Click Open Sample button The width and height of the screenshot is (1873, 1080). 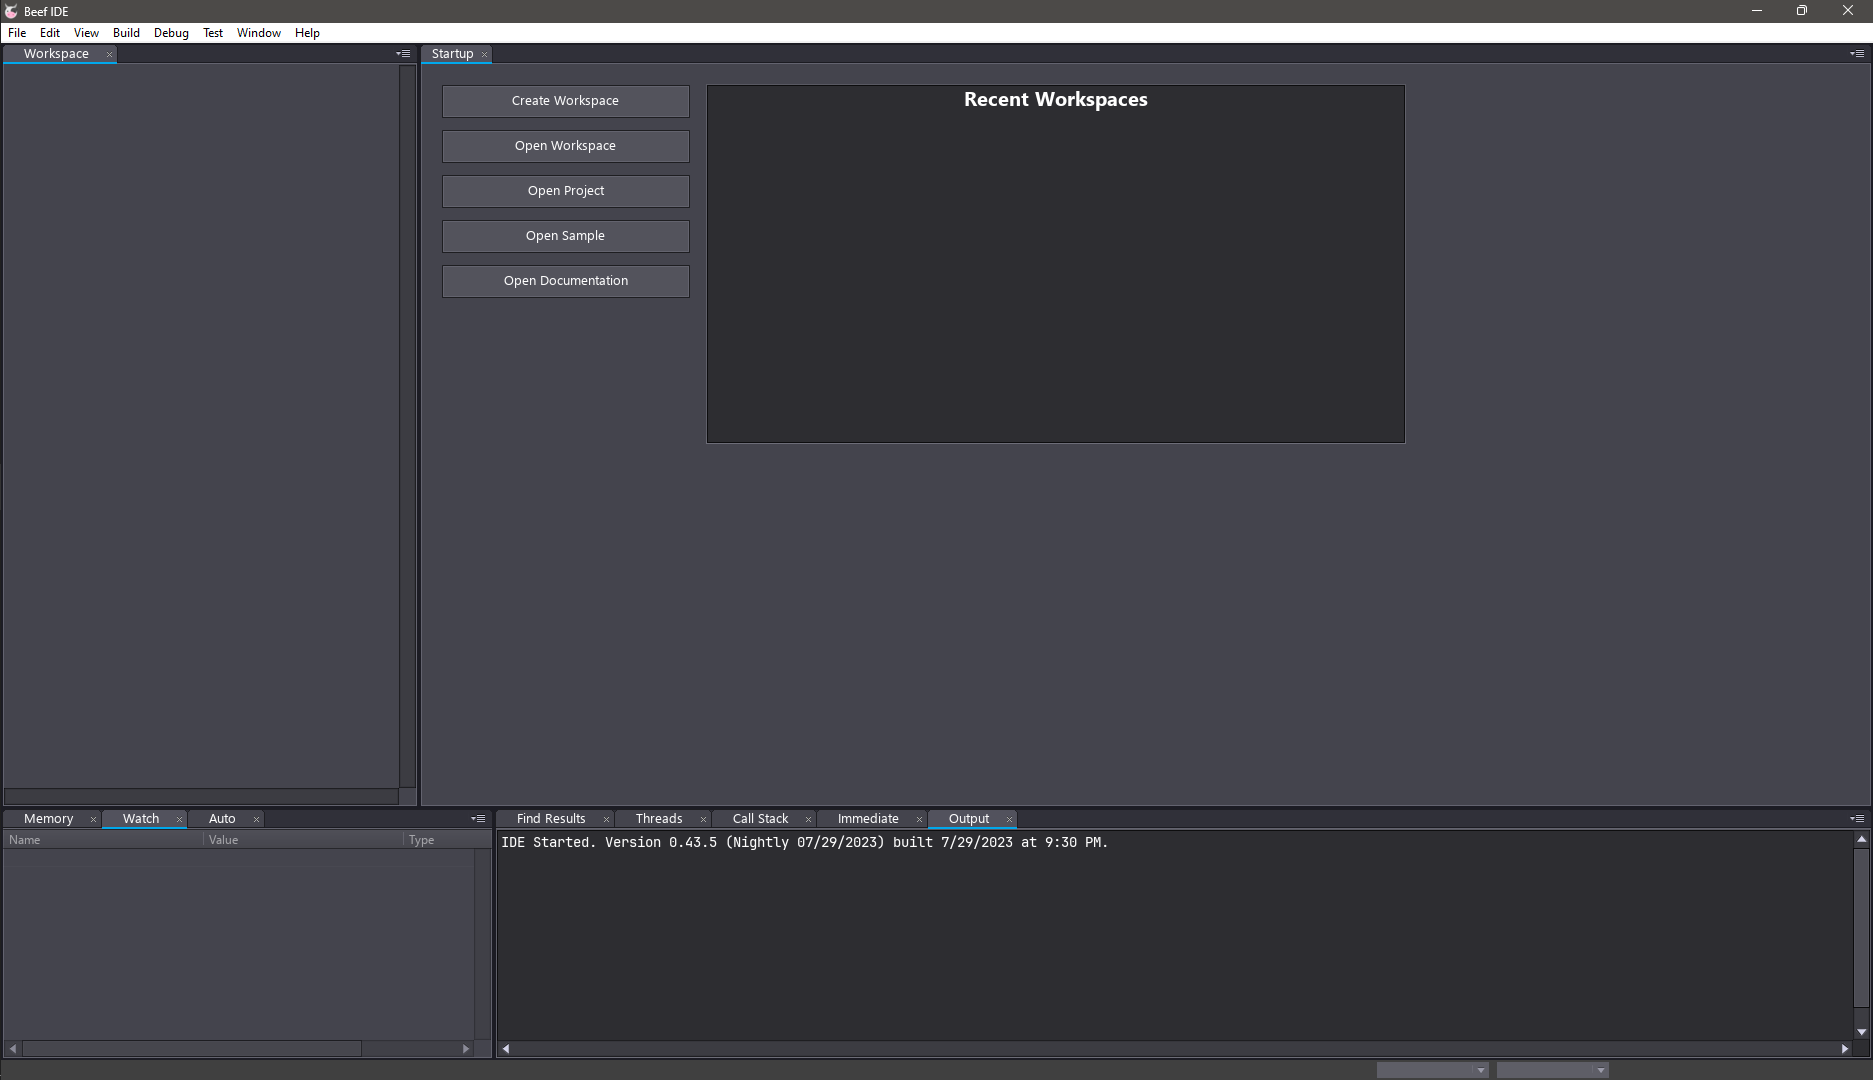pos(566,236)
